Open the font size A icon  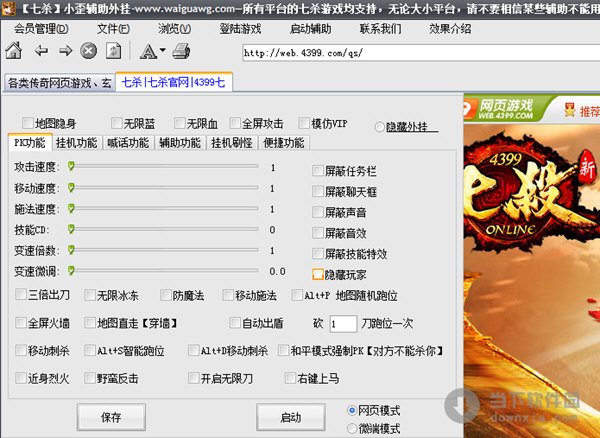[x=148, y=52]
